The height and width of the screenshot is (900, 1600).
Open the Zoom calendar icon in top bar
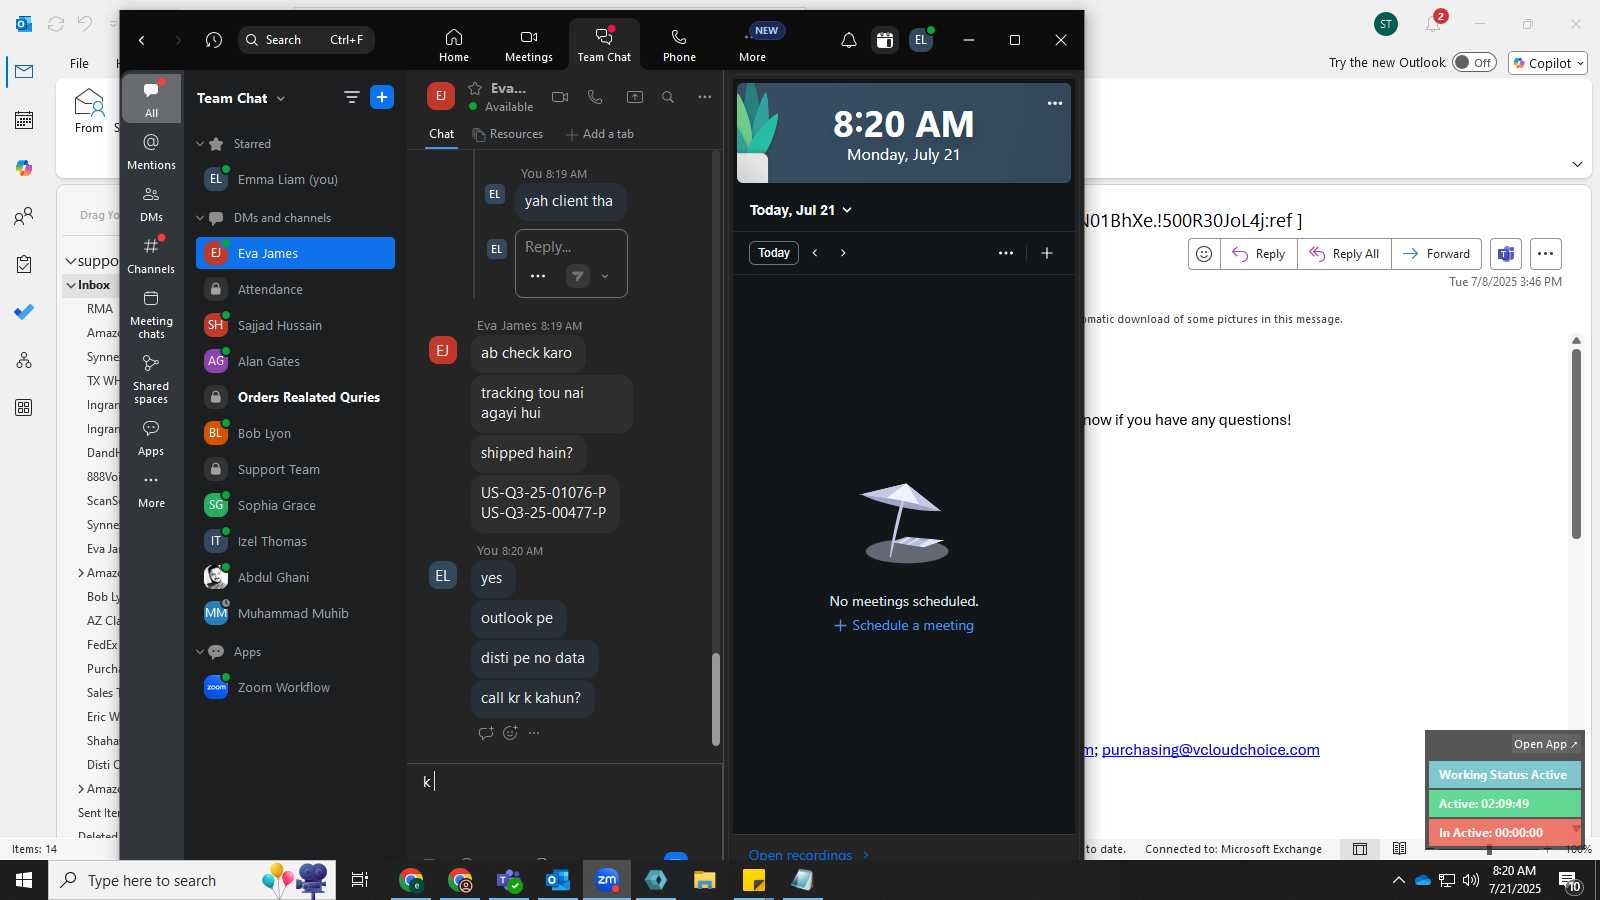tap(884, 40)
